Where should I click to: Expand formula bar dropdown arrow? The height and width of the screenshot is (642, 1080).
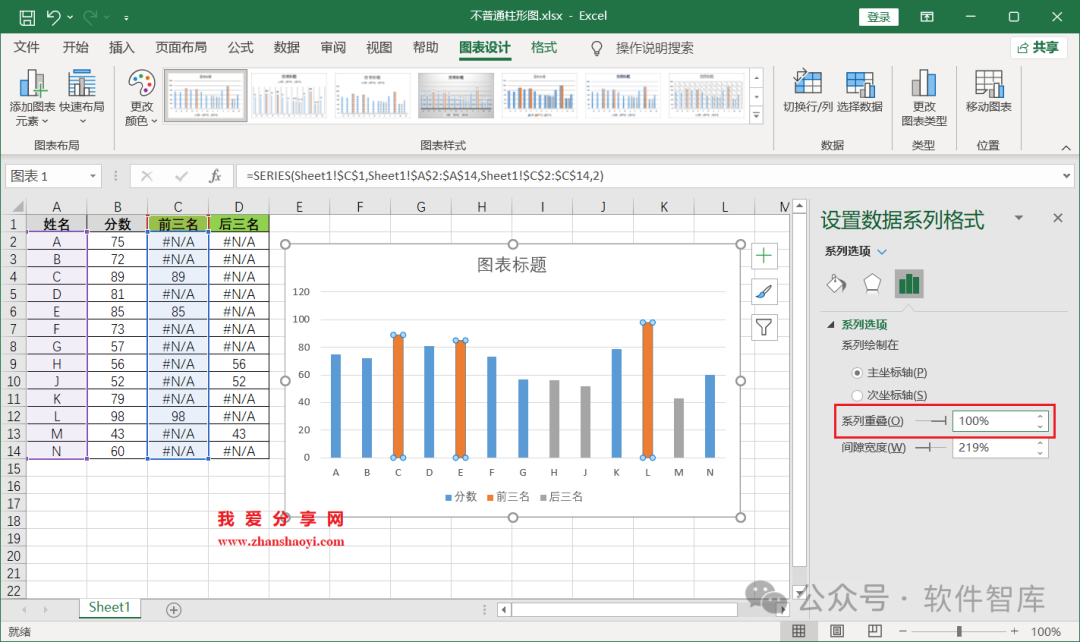[x=1066, y=176]
